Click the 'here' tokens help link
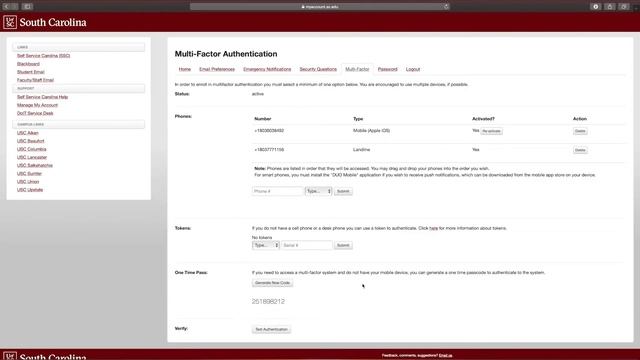 click(433, 228)
